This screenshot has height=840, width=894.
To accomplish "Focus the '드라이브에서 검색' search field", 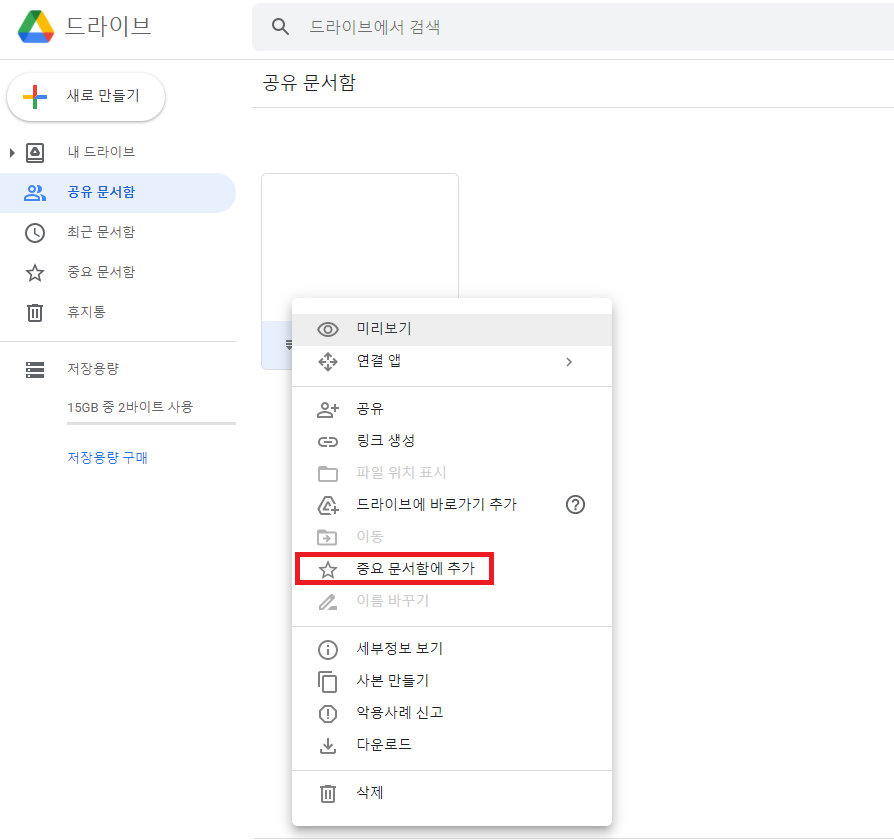I will click(572, 27).
